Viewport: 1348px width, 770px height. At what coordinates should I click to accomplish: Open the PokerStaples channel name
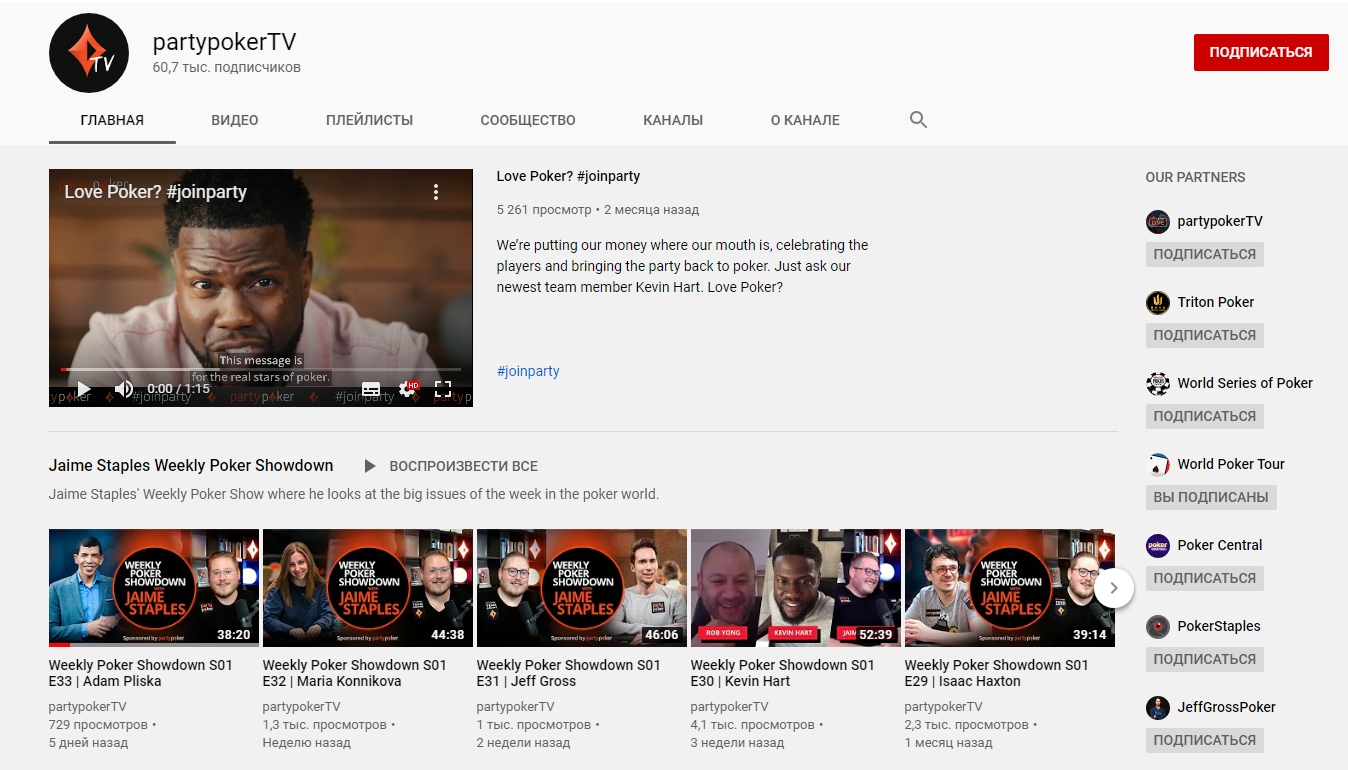pyautogui.click(x=1219, y=626)
